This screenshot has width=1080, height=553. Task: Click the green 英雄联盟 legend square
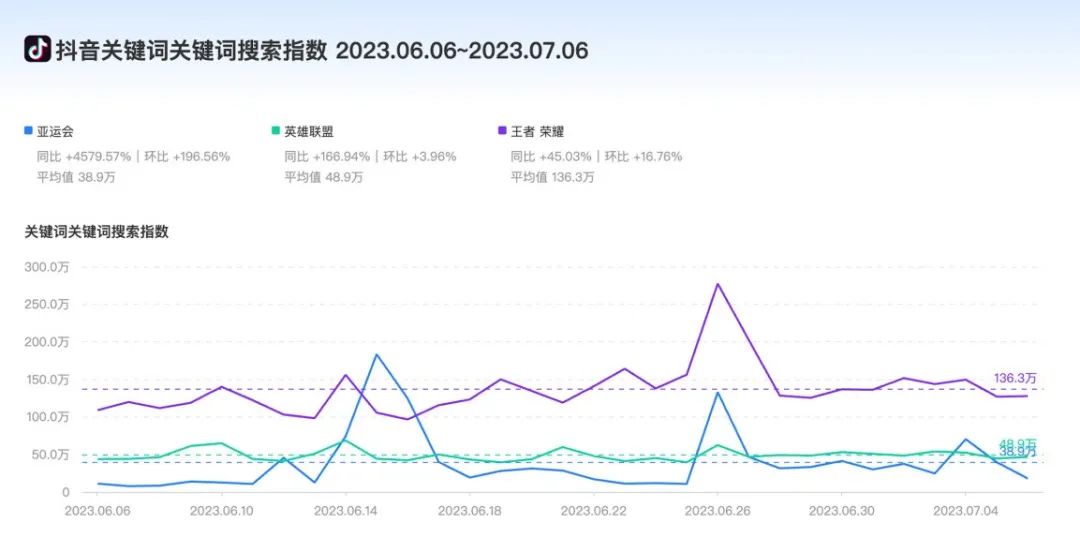[x=275, y=131]
